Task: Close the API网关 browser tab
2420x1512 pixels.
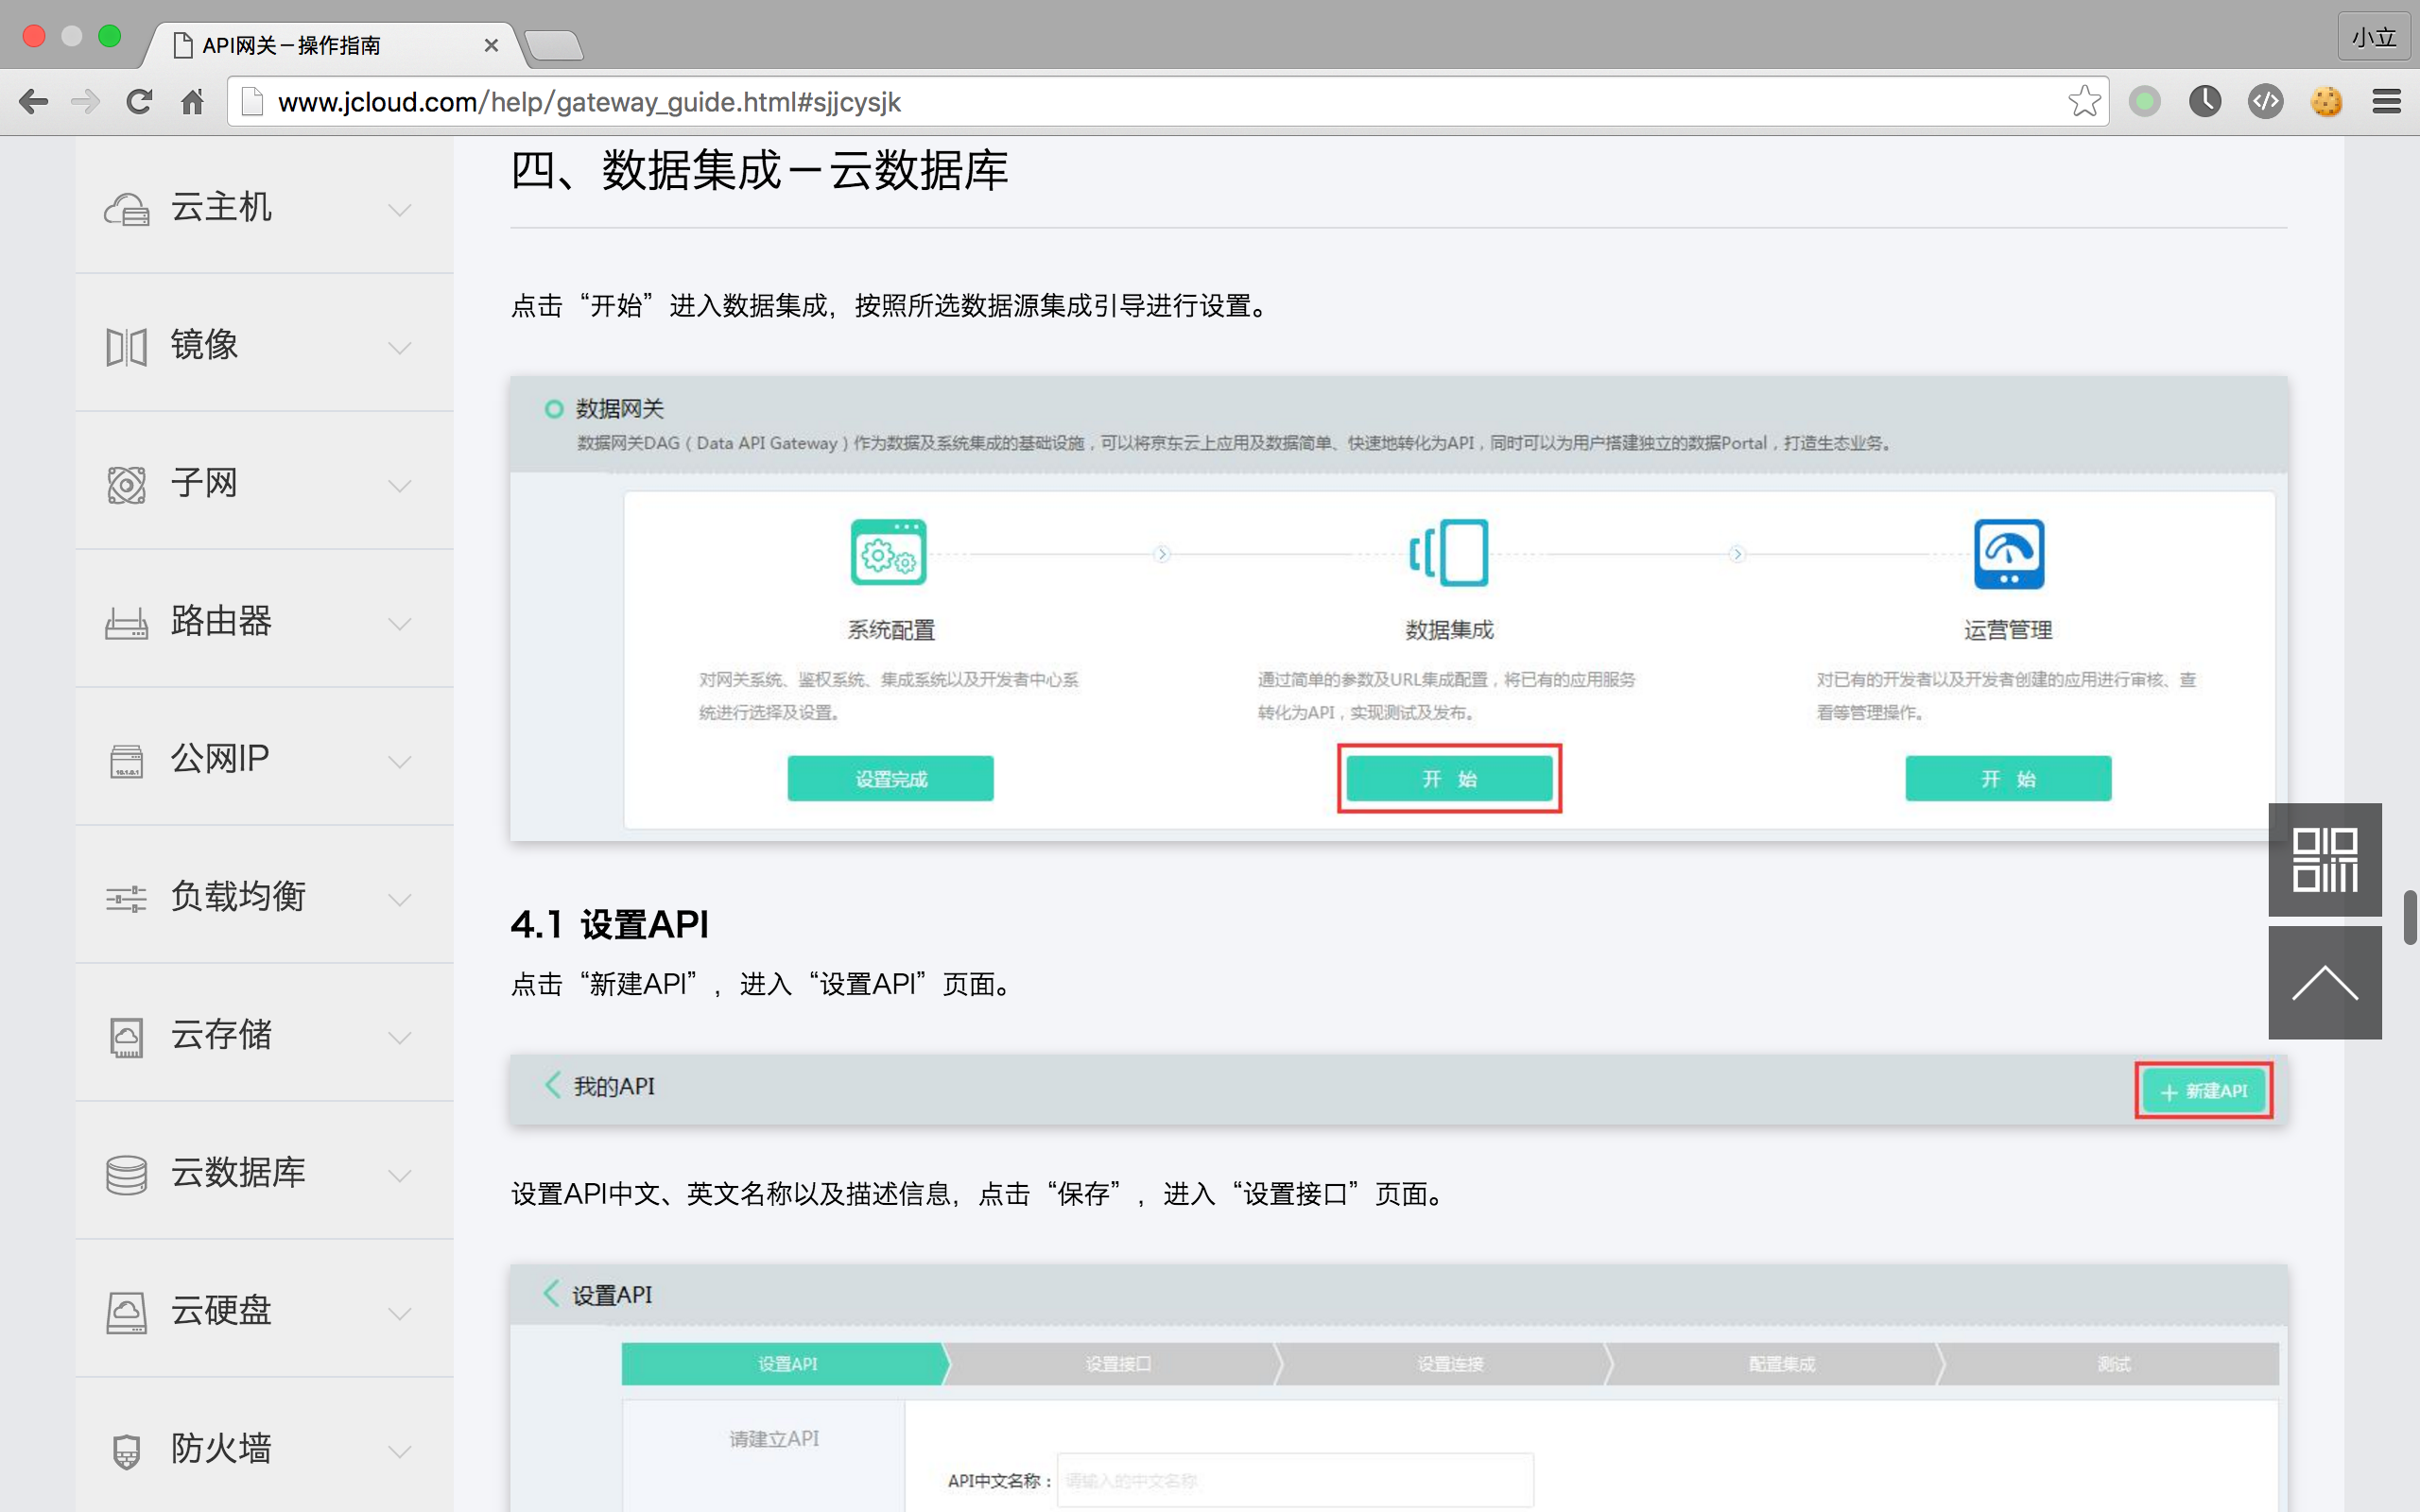Action: click(x=491, y=45)
